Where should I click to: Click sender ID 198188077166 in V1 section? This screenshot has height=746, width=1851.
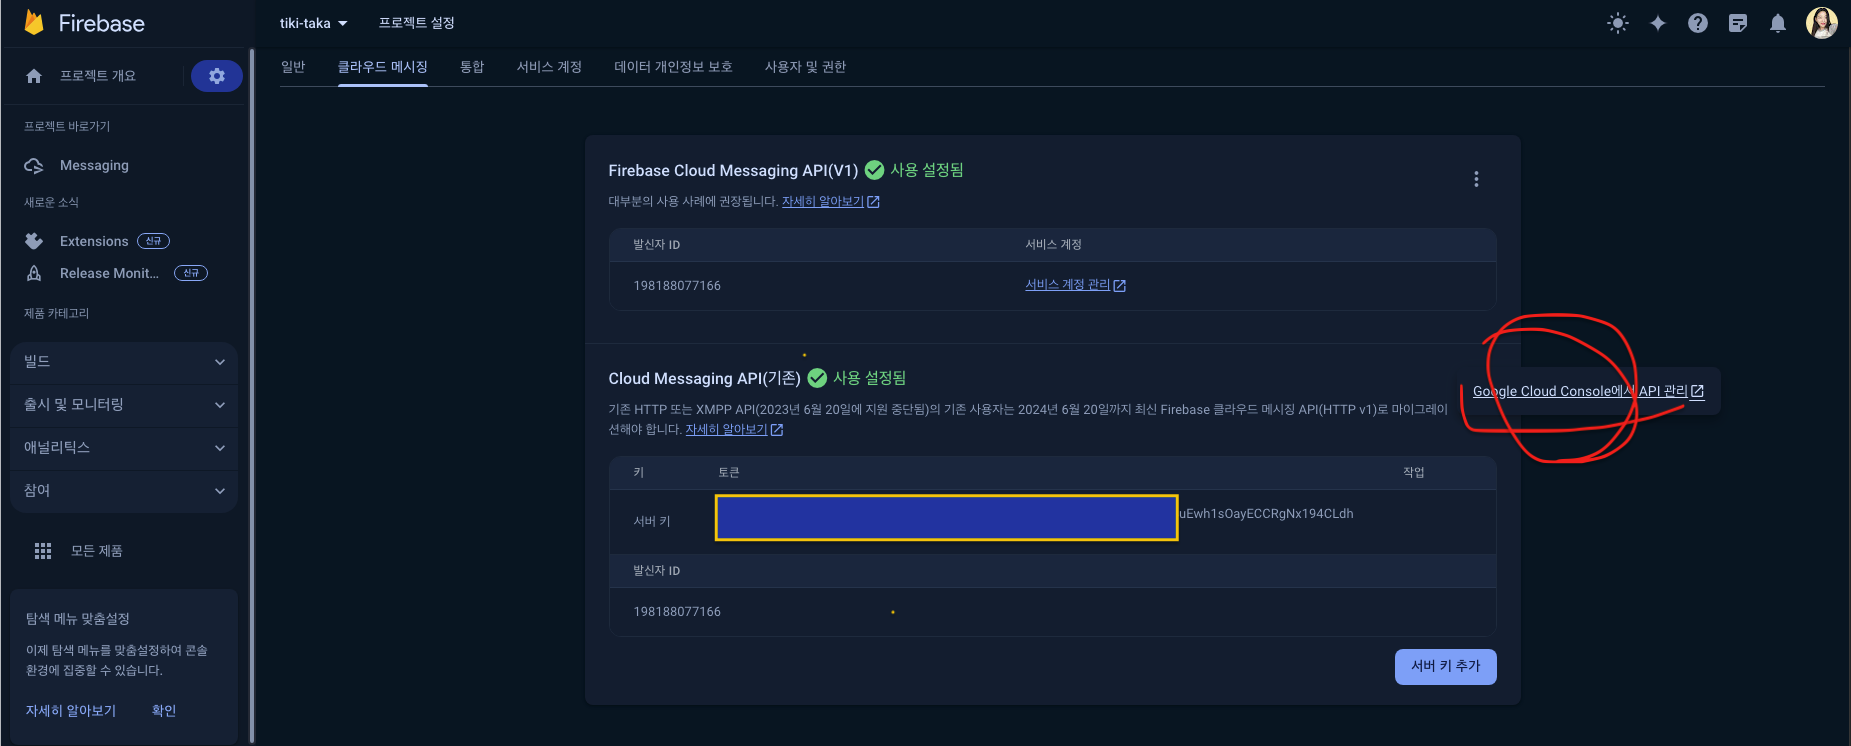[x=677, y=286]
